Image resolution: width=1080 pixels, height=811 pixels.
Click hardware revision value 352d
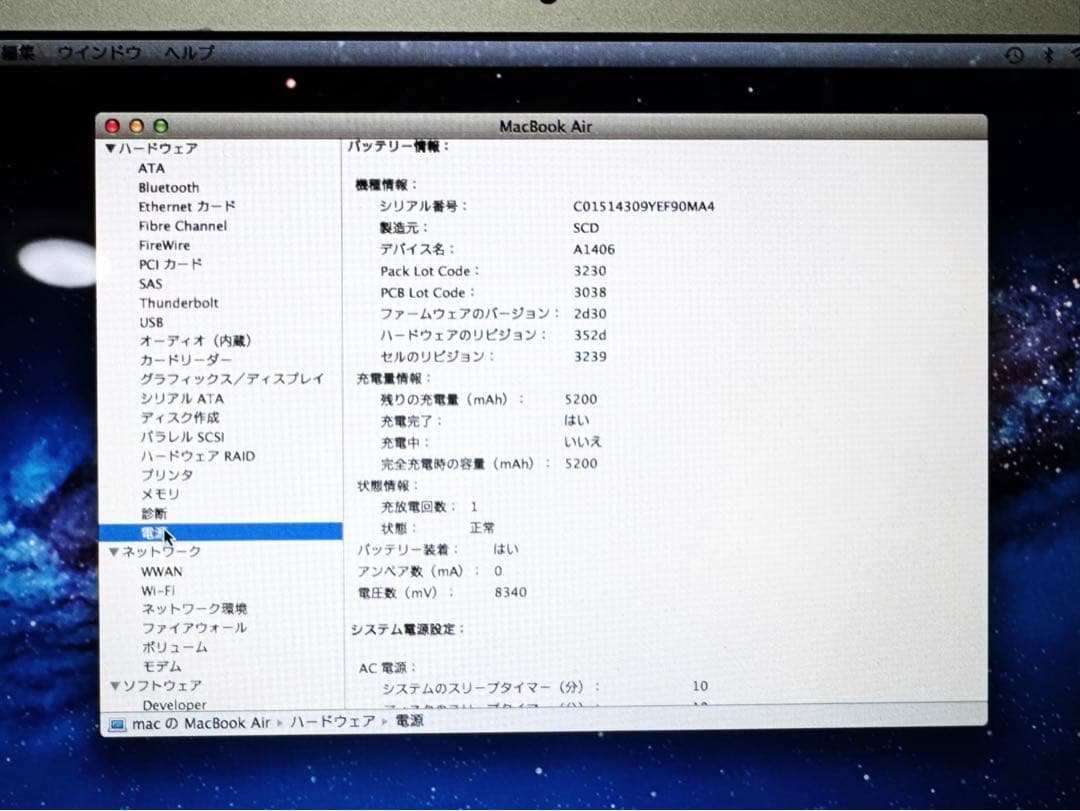[590, 335]
